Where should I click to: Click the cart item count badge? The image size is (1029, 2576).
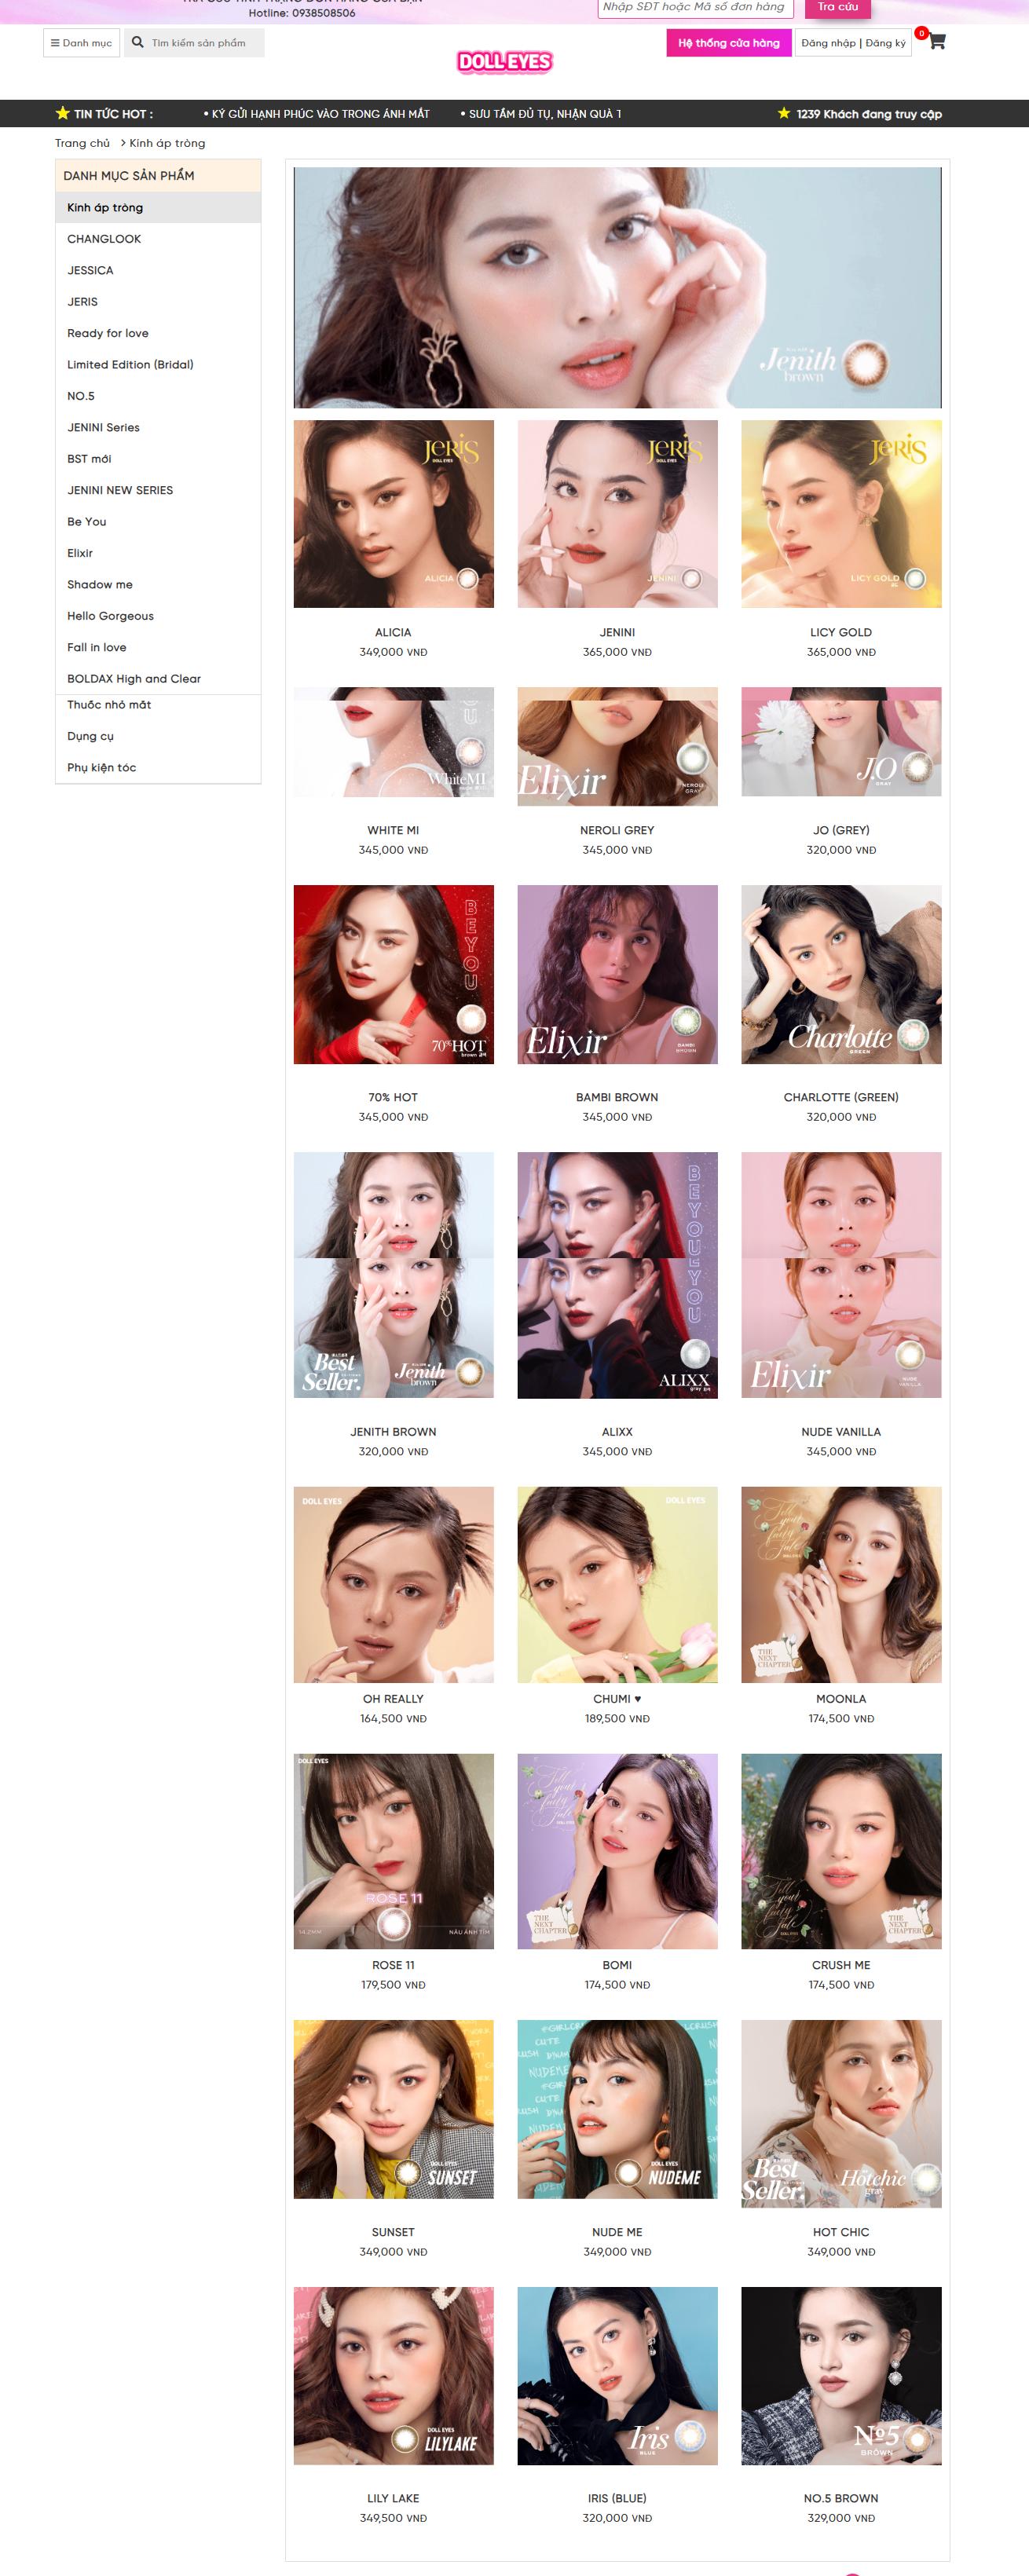pos(921,33)
